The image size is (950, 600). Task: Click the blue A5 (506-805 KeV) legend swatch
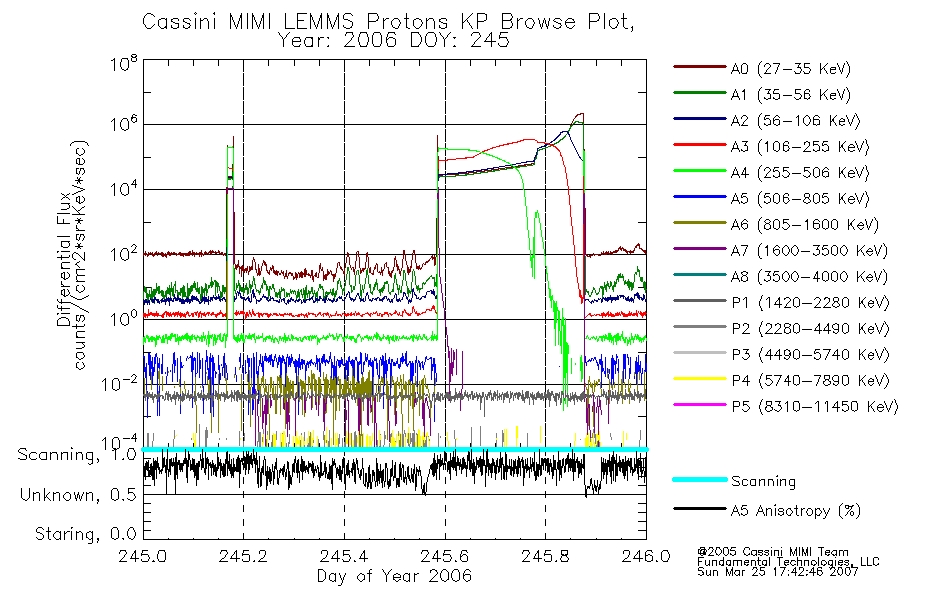click(x=700, y=197)
